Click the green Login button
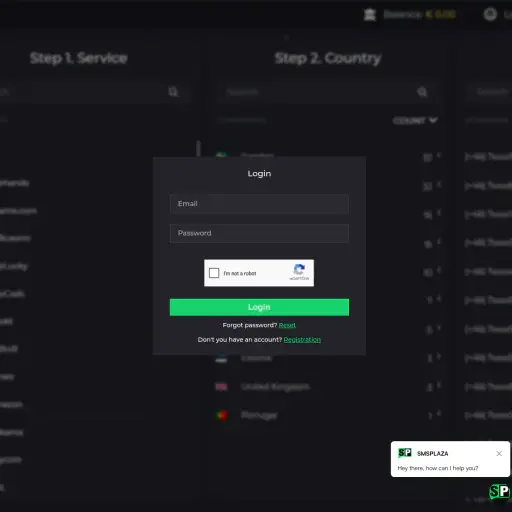This screenshot has height=512, width=512. point(259,307)
